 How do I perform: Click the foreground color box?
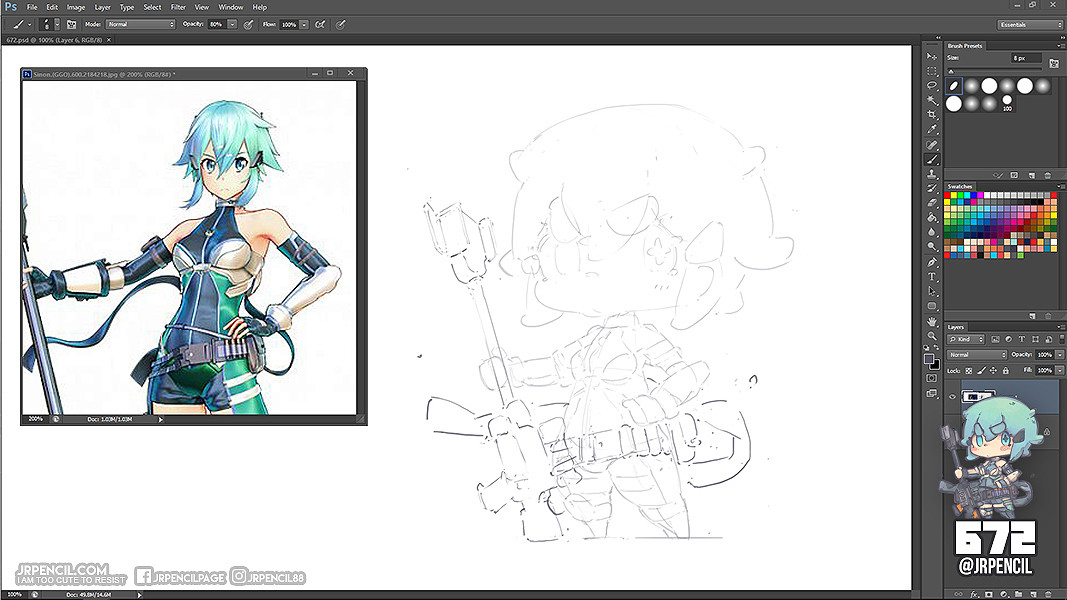[929, 359]
